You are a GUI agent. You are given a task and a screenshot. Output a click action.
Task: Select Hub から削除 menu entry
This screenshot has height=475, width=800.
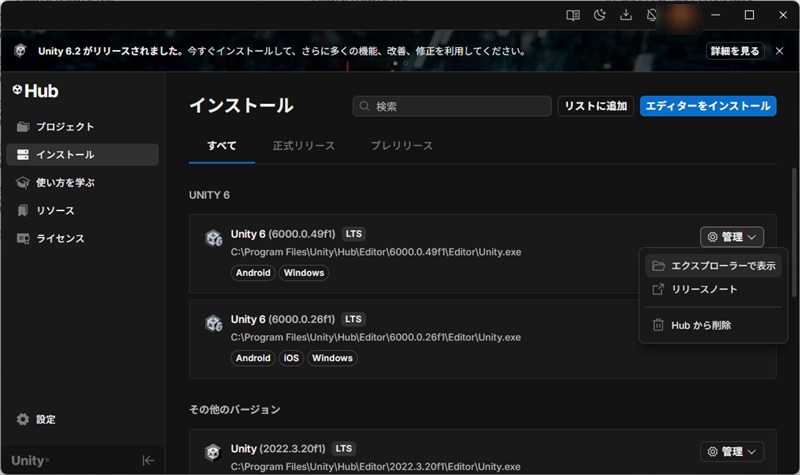[x=713, y=325]
